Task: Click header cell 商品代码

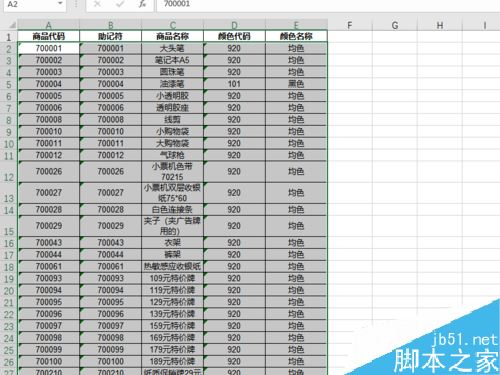Action: [49, 36]
